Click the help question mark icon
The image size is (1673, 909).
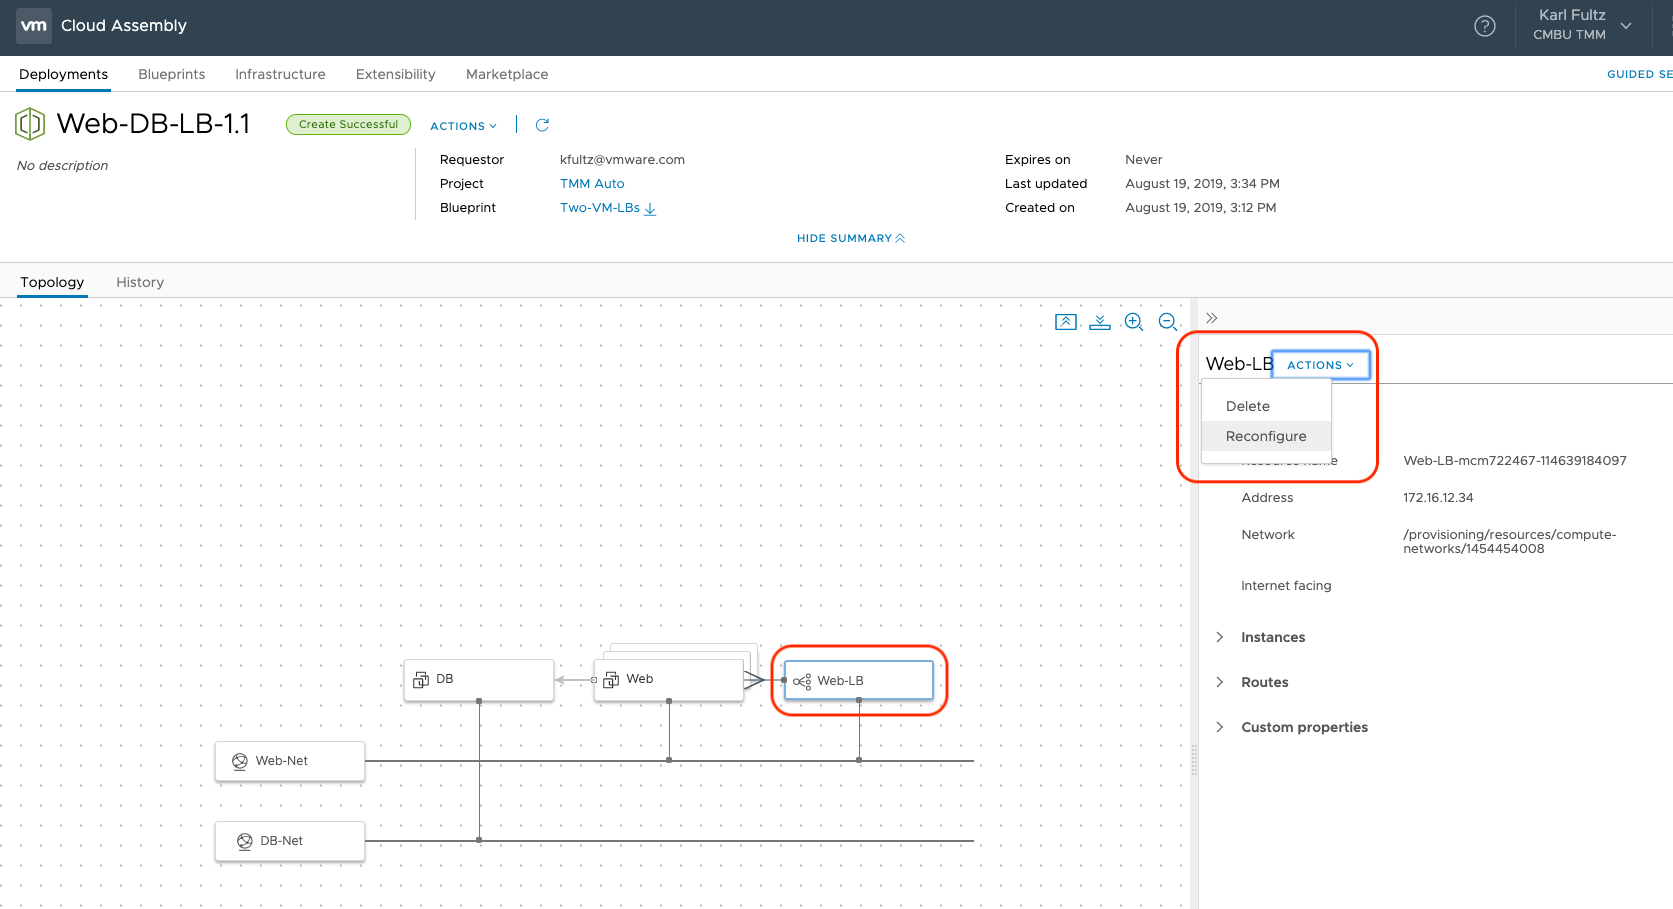pos(1485,27)
